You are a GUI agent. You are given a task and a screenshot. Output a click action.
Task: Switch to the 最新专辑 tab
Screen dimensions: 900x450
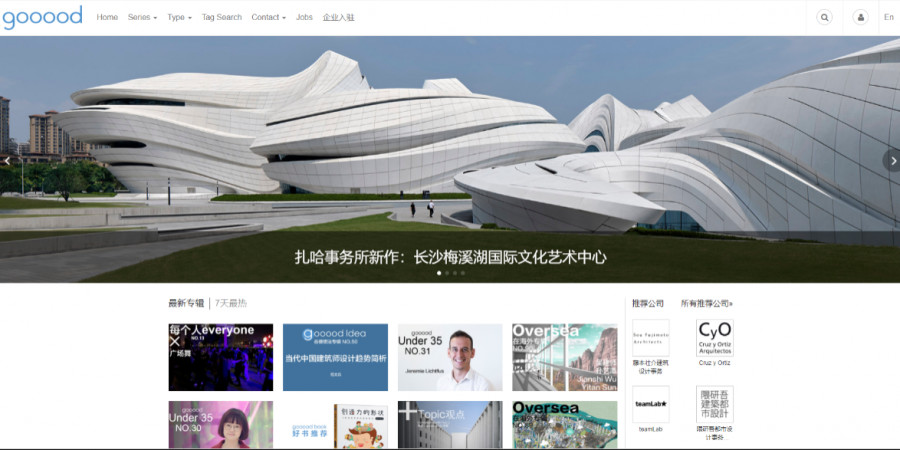[x=186, y=303]
